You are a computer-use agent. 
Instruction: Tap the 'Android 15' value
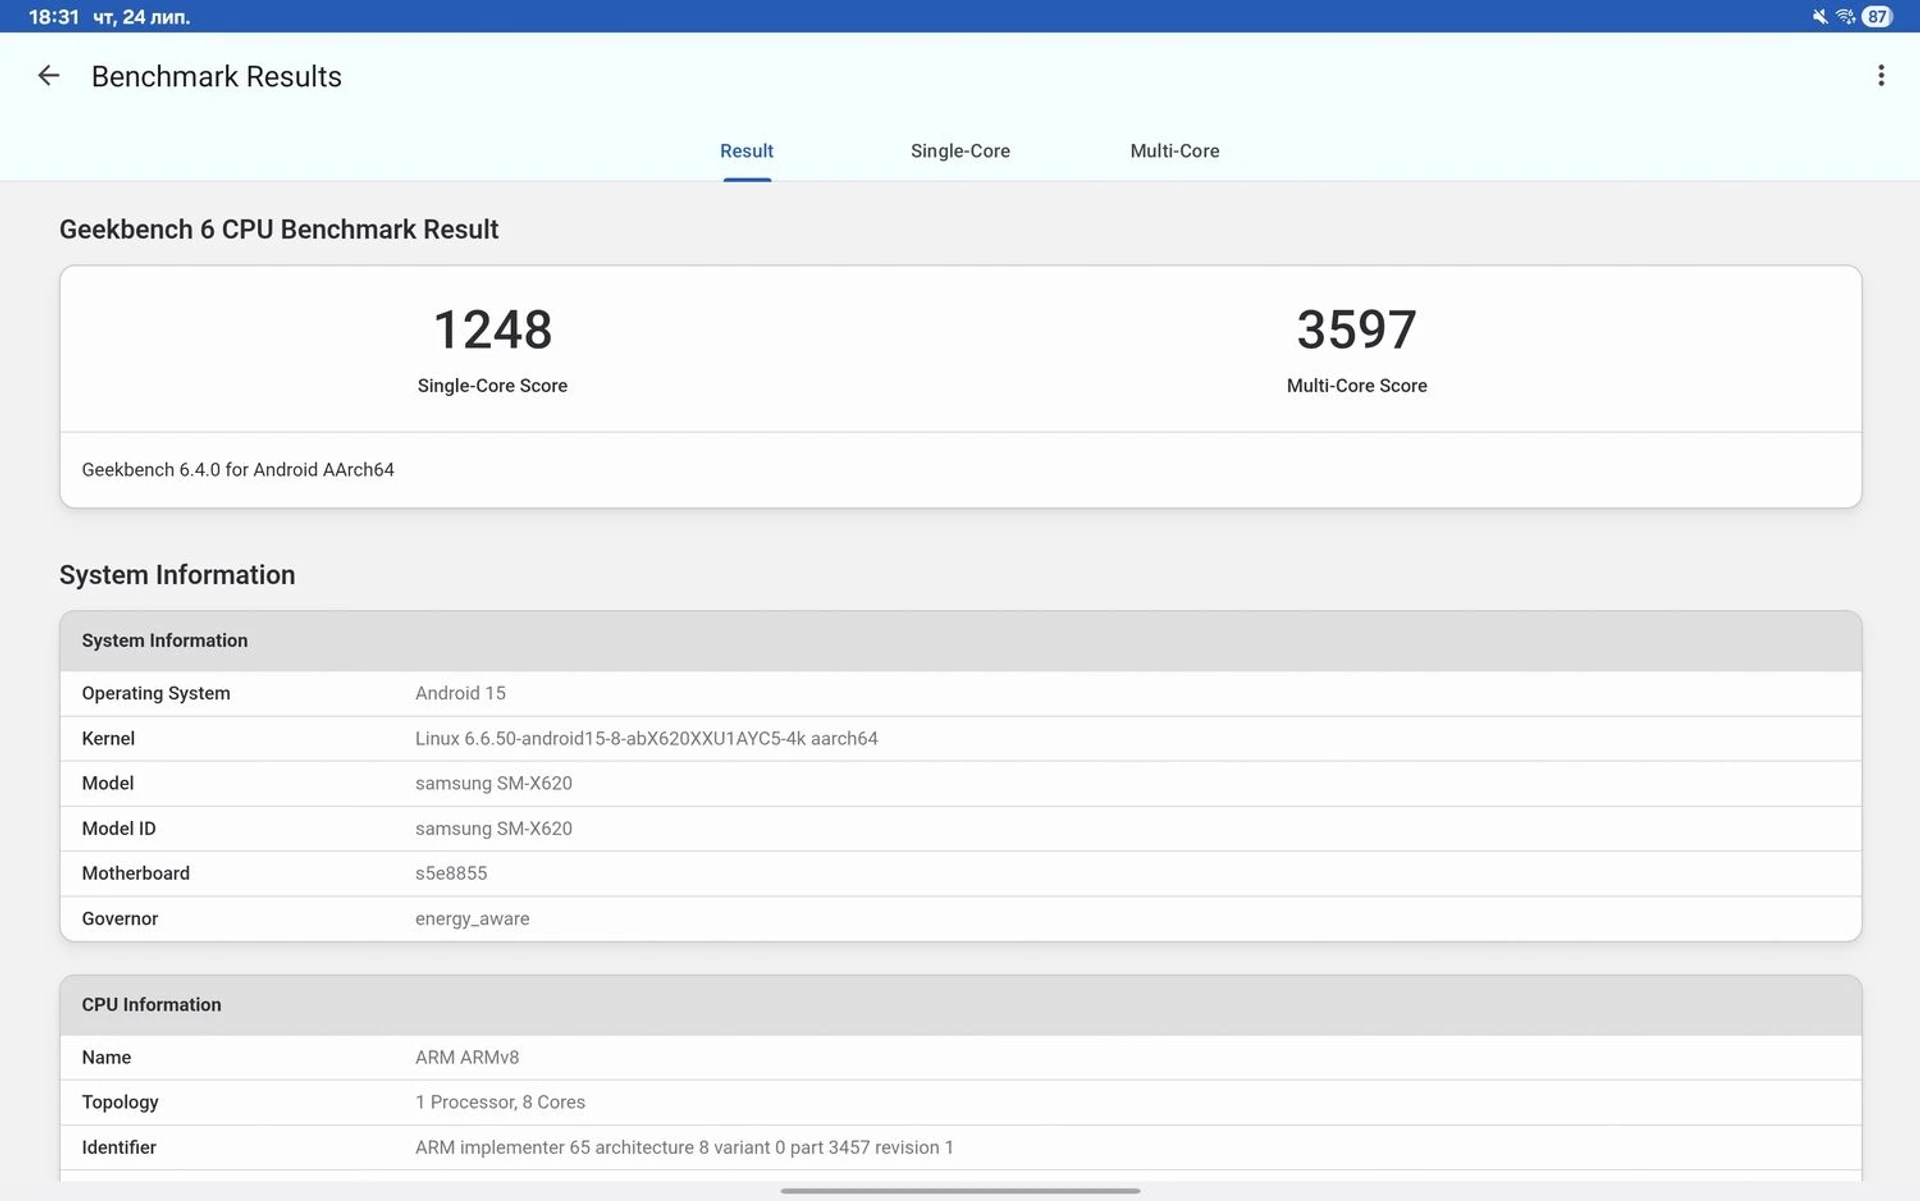(x=460, y=693)
